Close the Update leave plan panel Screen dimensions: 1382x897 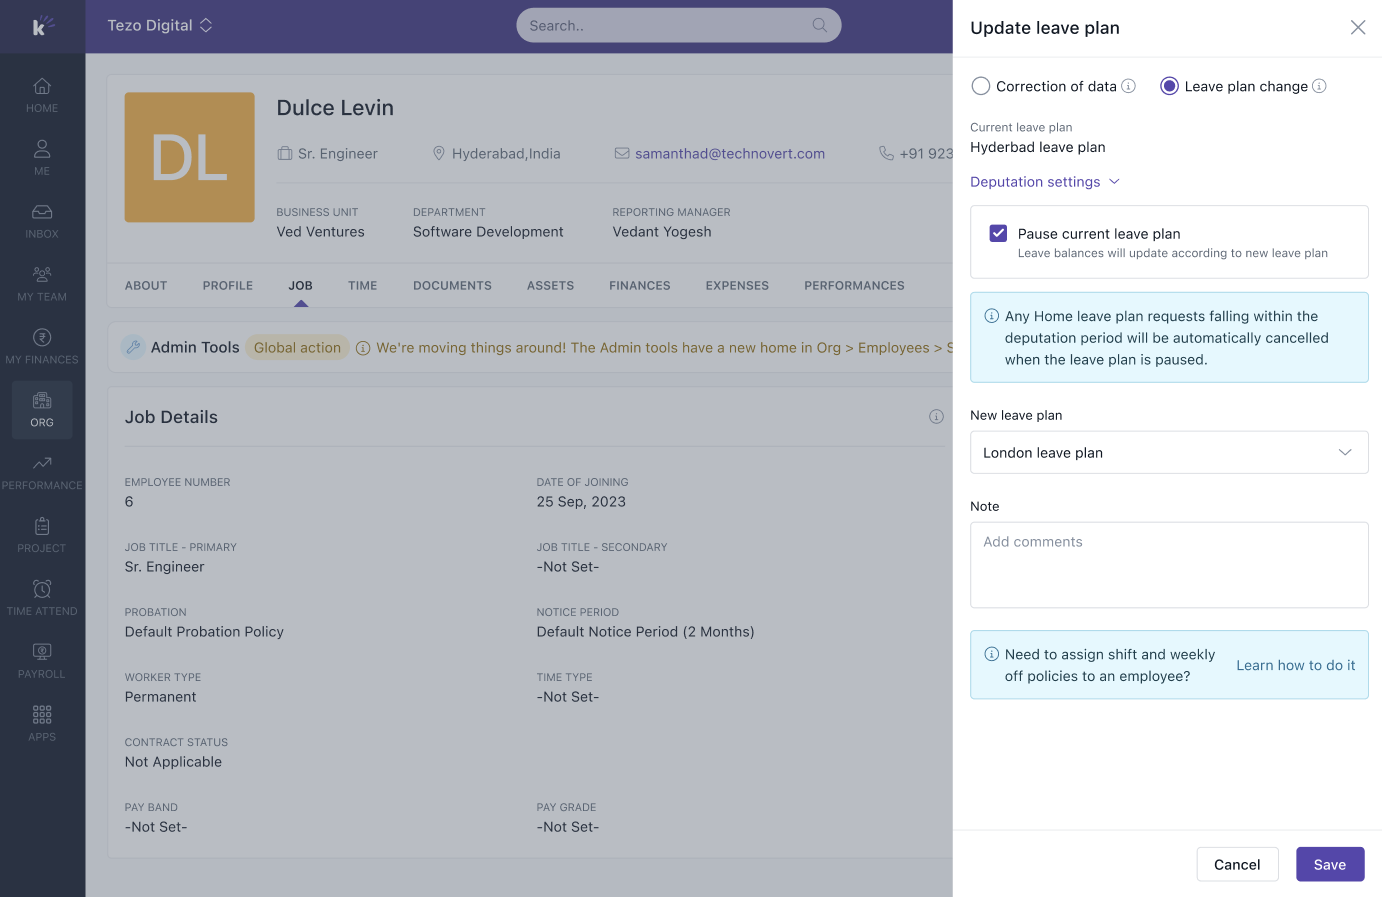(x=1357, y=28)
